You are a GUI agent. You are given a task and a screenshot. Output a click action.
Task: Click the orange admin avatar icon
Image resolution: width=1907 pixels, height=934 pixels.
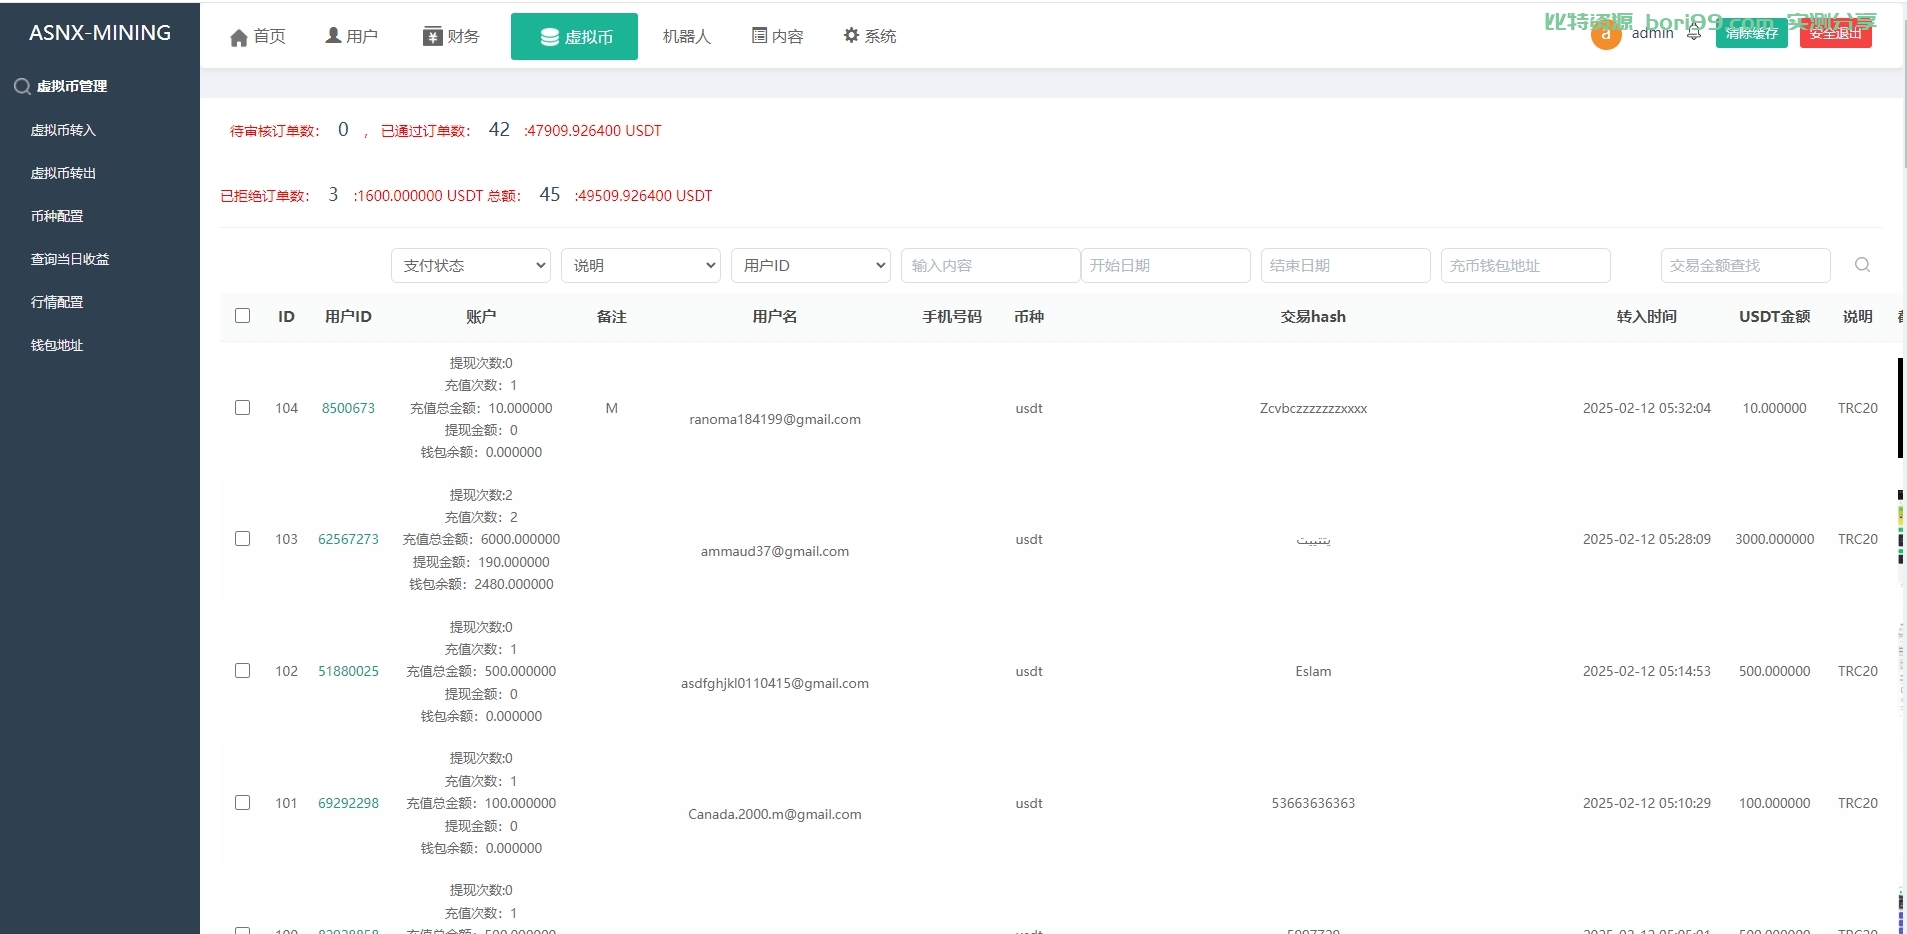coord(1606,34)
